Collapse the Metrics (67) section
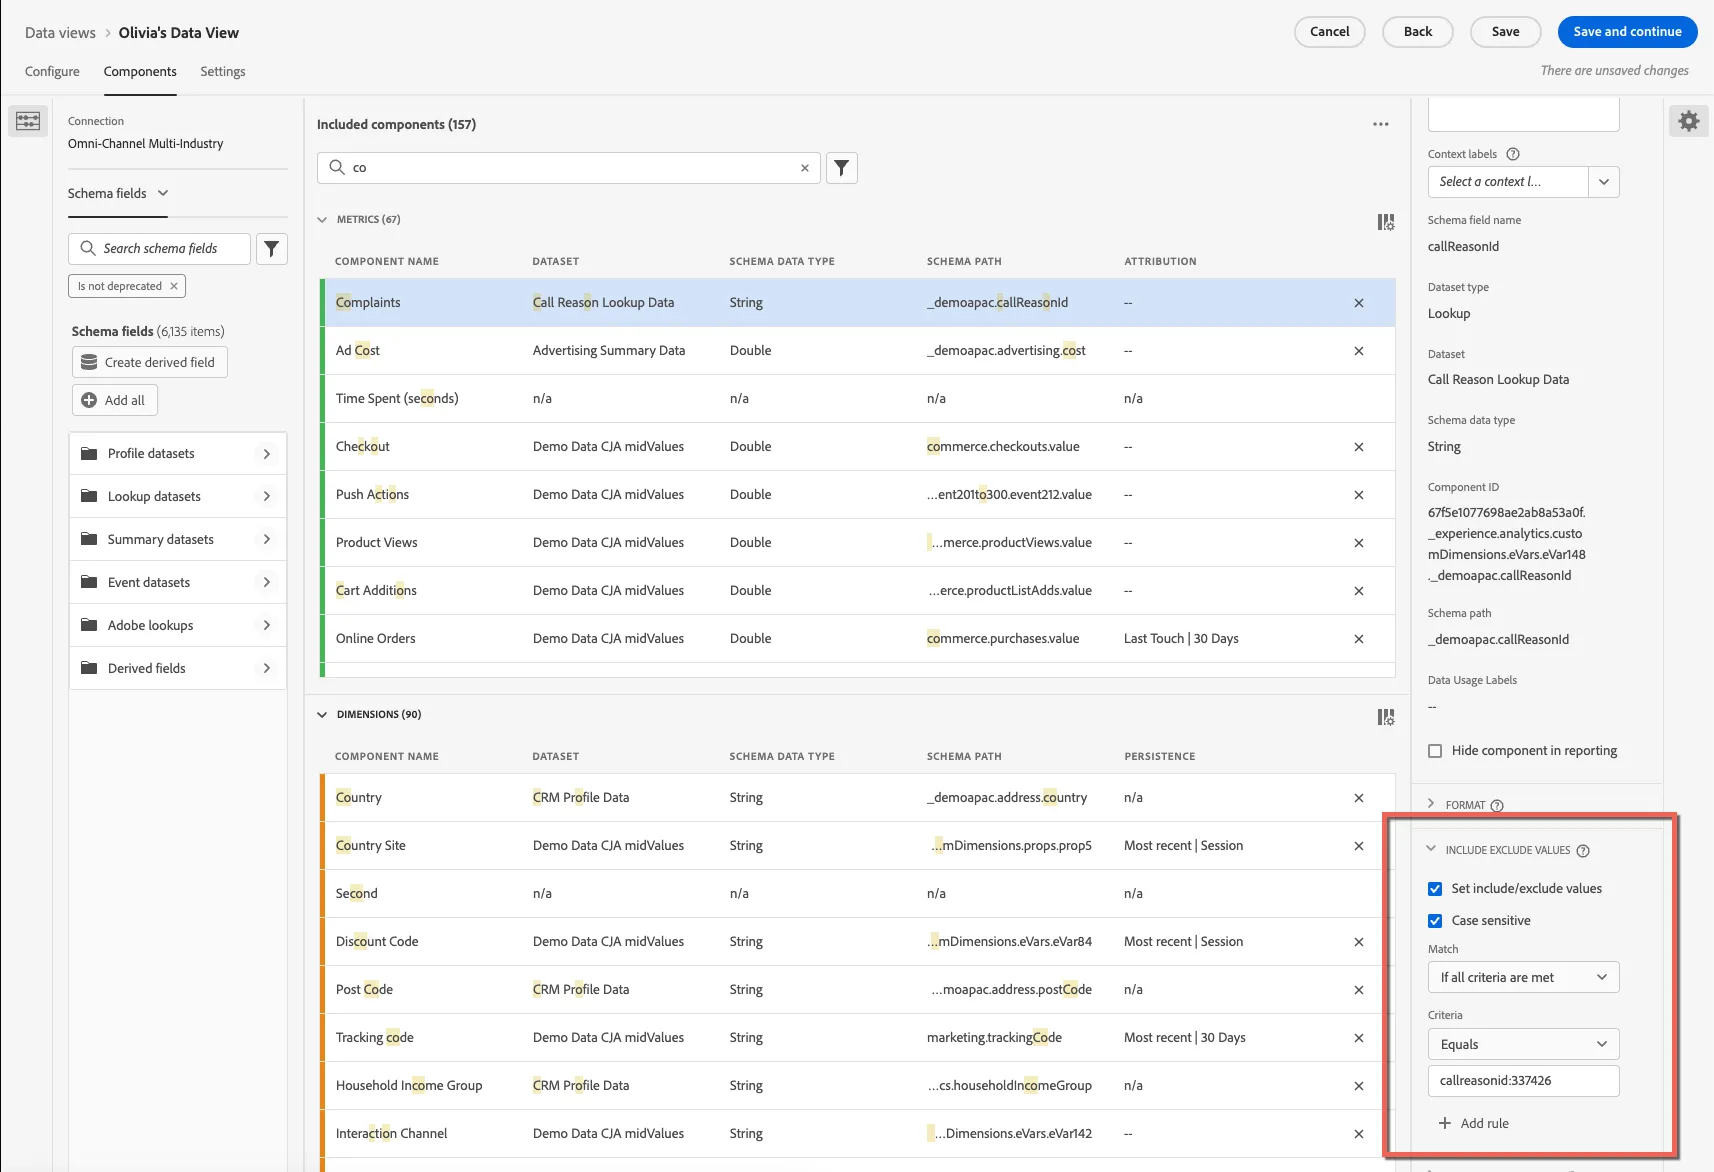The height and width of the screenshot is (1172, 1714). click(x=322, y=220)
